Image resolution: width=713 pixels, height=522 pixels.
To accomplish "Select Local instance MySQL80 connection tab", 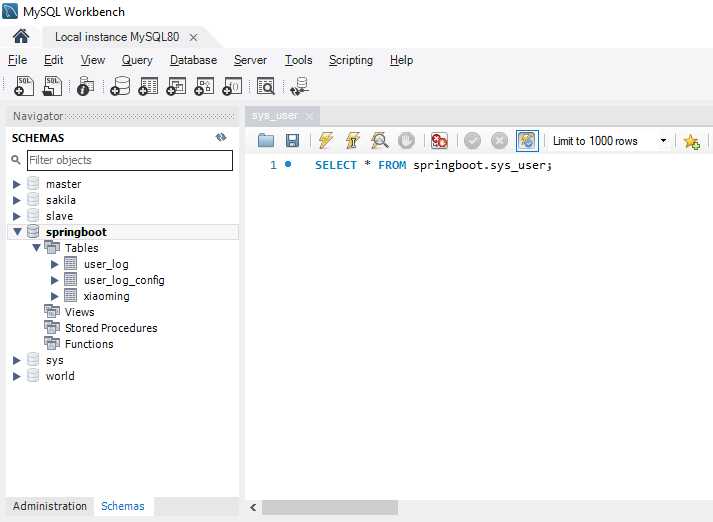I will (x=117, y=37).
